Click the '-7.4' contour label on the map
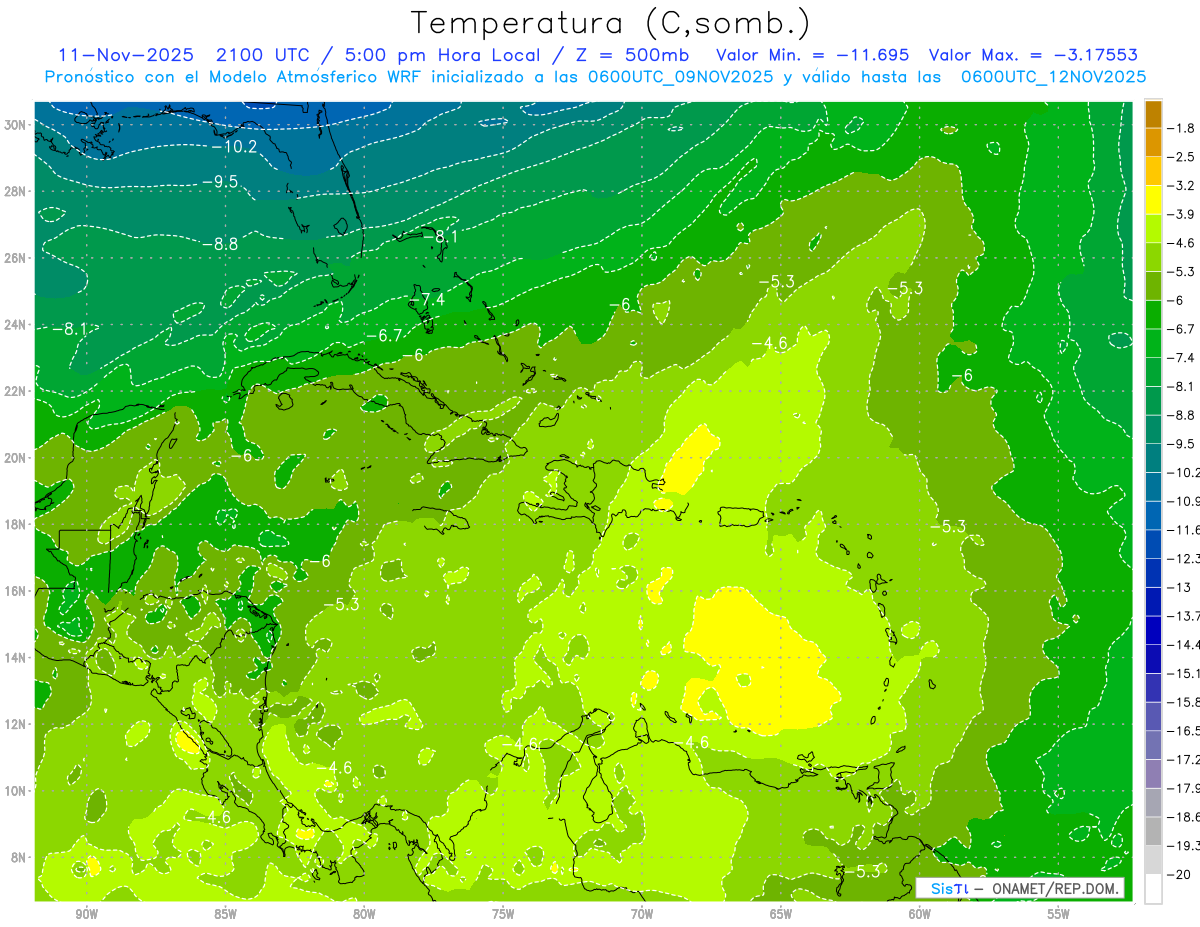The height and width of the screenshot is (927, 1200). point(428,299)
